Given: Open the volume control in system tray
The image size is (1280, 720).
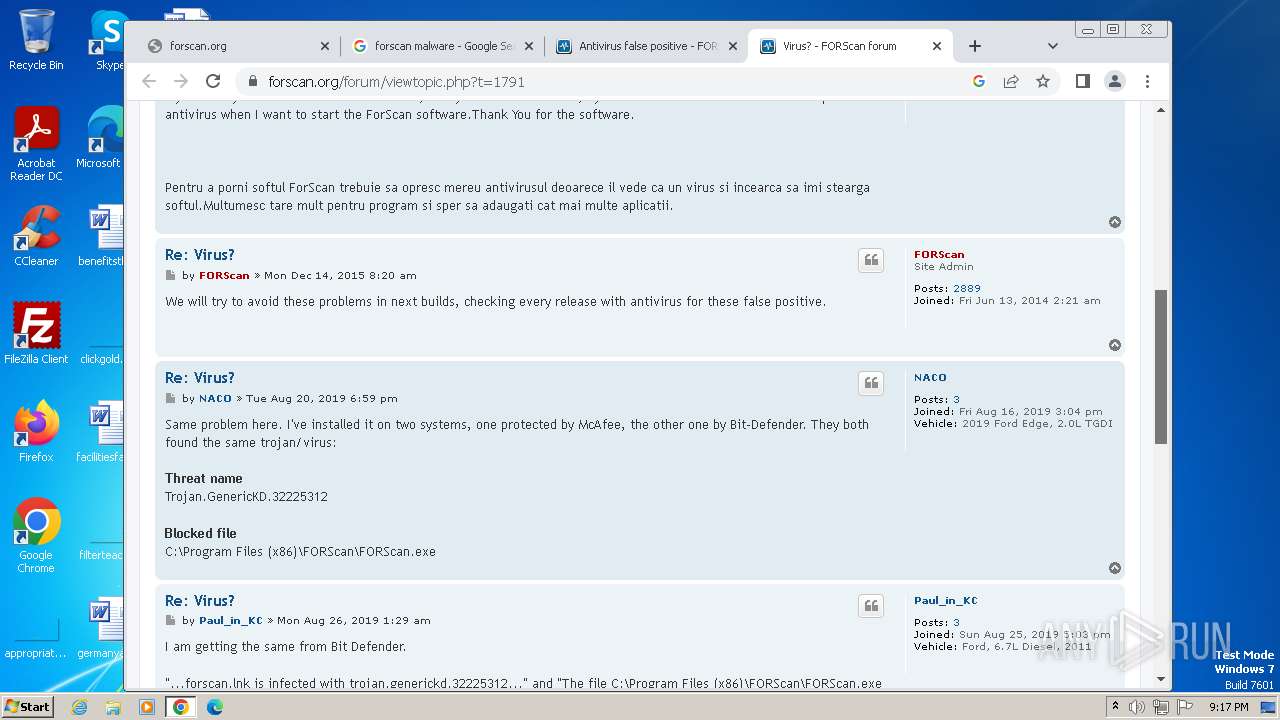Looking at the screenshot, I should pos(1137,707).
